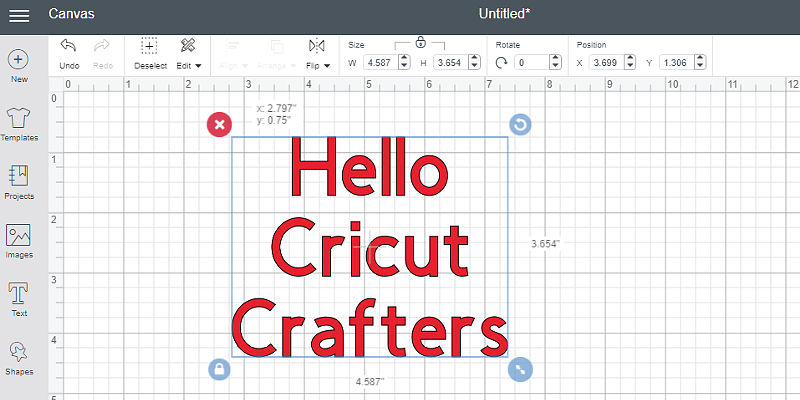
Task: Increase Y position with up stepper
Action: point(701,59)
